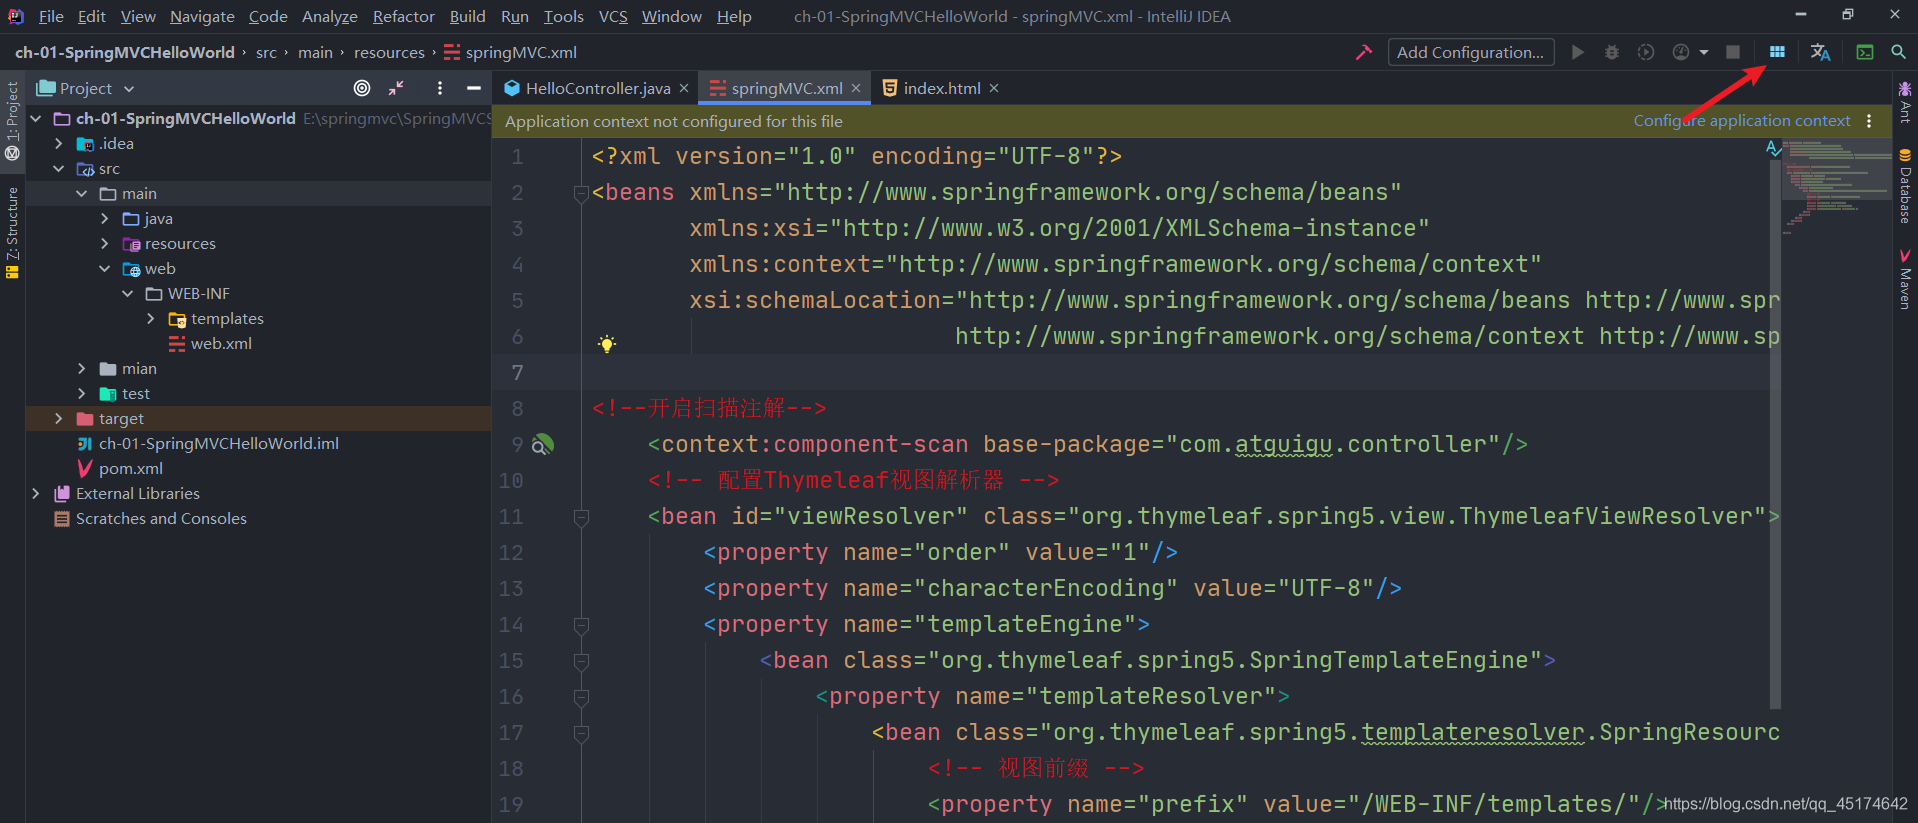Collapse the beans tag fold marker on line 2

point(581,193)
